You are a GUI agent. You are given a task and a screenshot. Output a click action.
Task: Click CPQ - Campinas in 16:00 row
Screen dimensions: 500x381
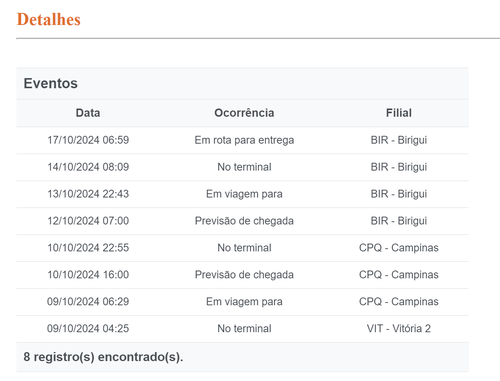coord(399,275)
